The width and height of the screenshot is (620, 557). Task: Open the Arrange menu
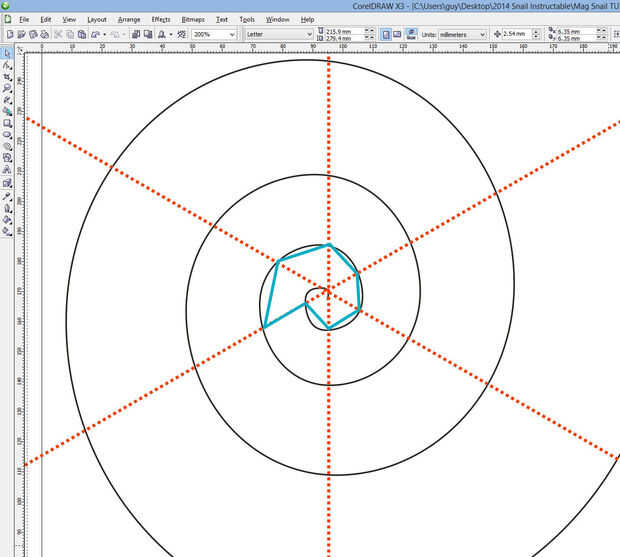128,19
